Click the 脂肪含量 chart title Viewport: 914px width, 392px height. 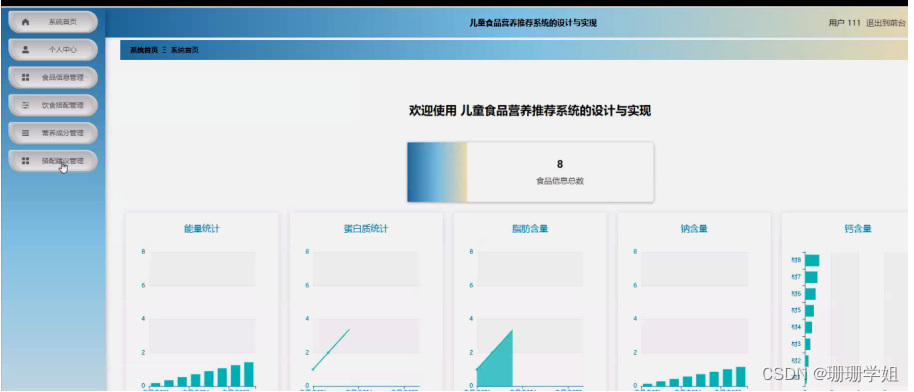tap(530, 229)
